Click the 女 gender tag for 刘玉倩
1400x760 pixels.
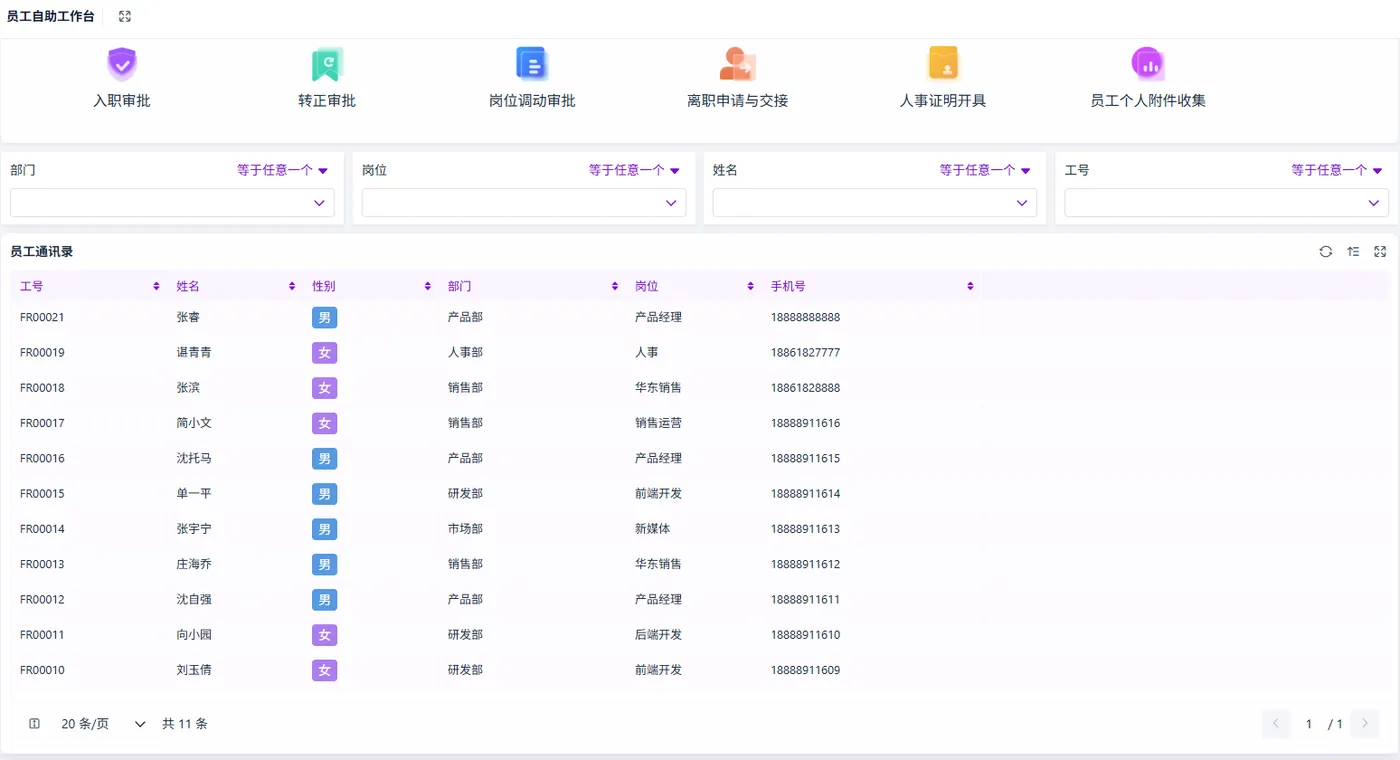coord(324,671)
